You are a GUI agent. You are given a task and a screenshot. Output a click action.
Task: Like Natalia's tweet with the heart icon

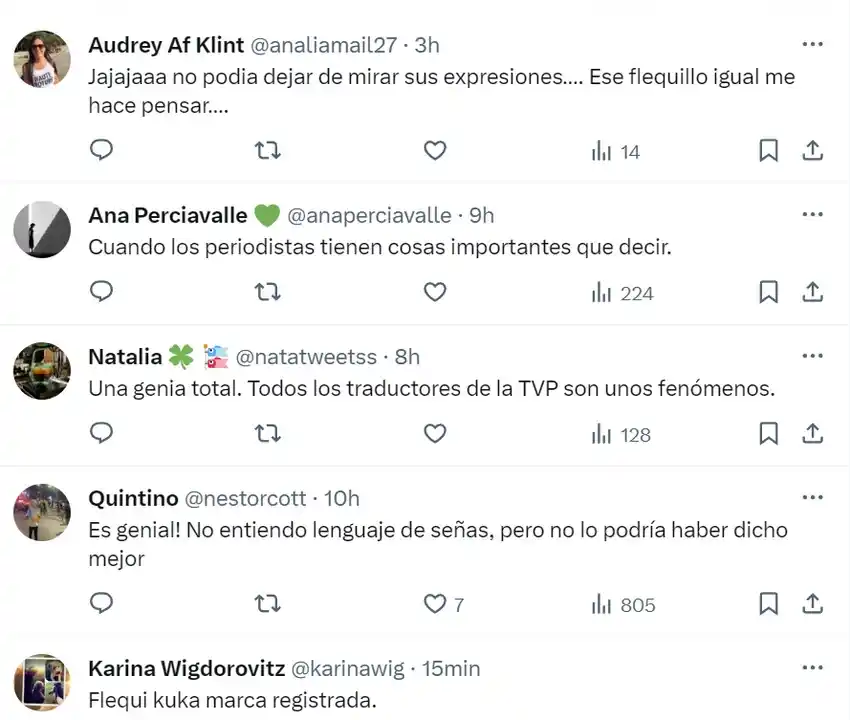coord(435,433)
